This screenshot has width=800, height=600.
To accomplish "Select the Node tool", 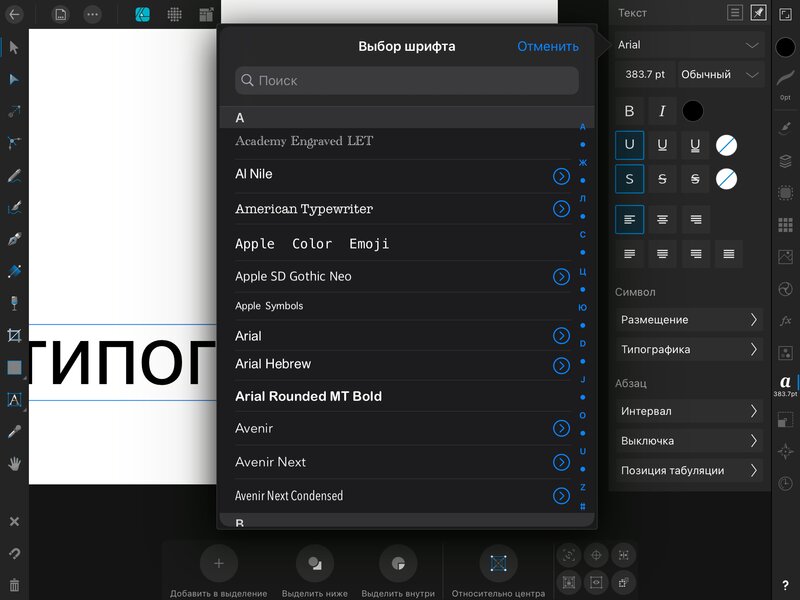I will tap(14, 79).
